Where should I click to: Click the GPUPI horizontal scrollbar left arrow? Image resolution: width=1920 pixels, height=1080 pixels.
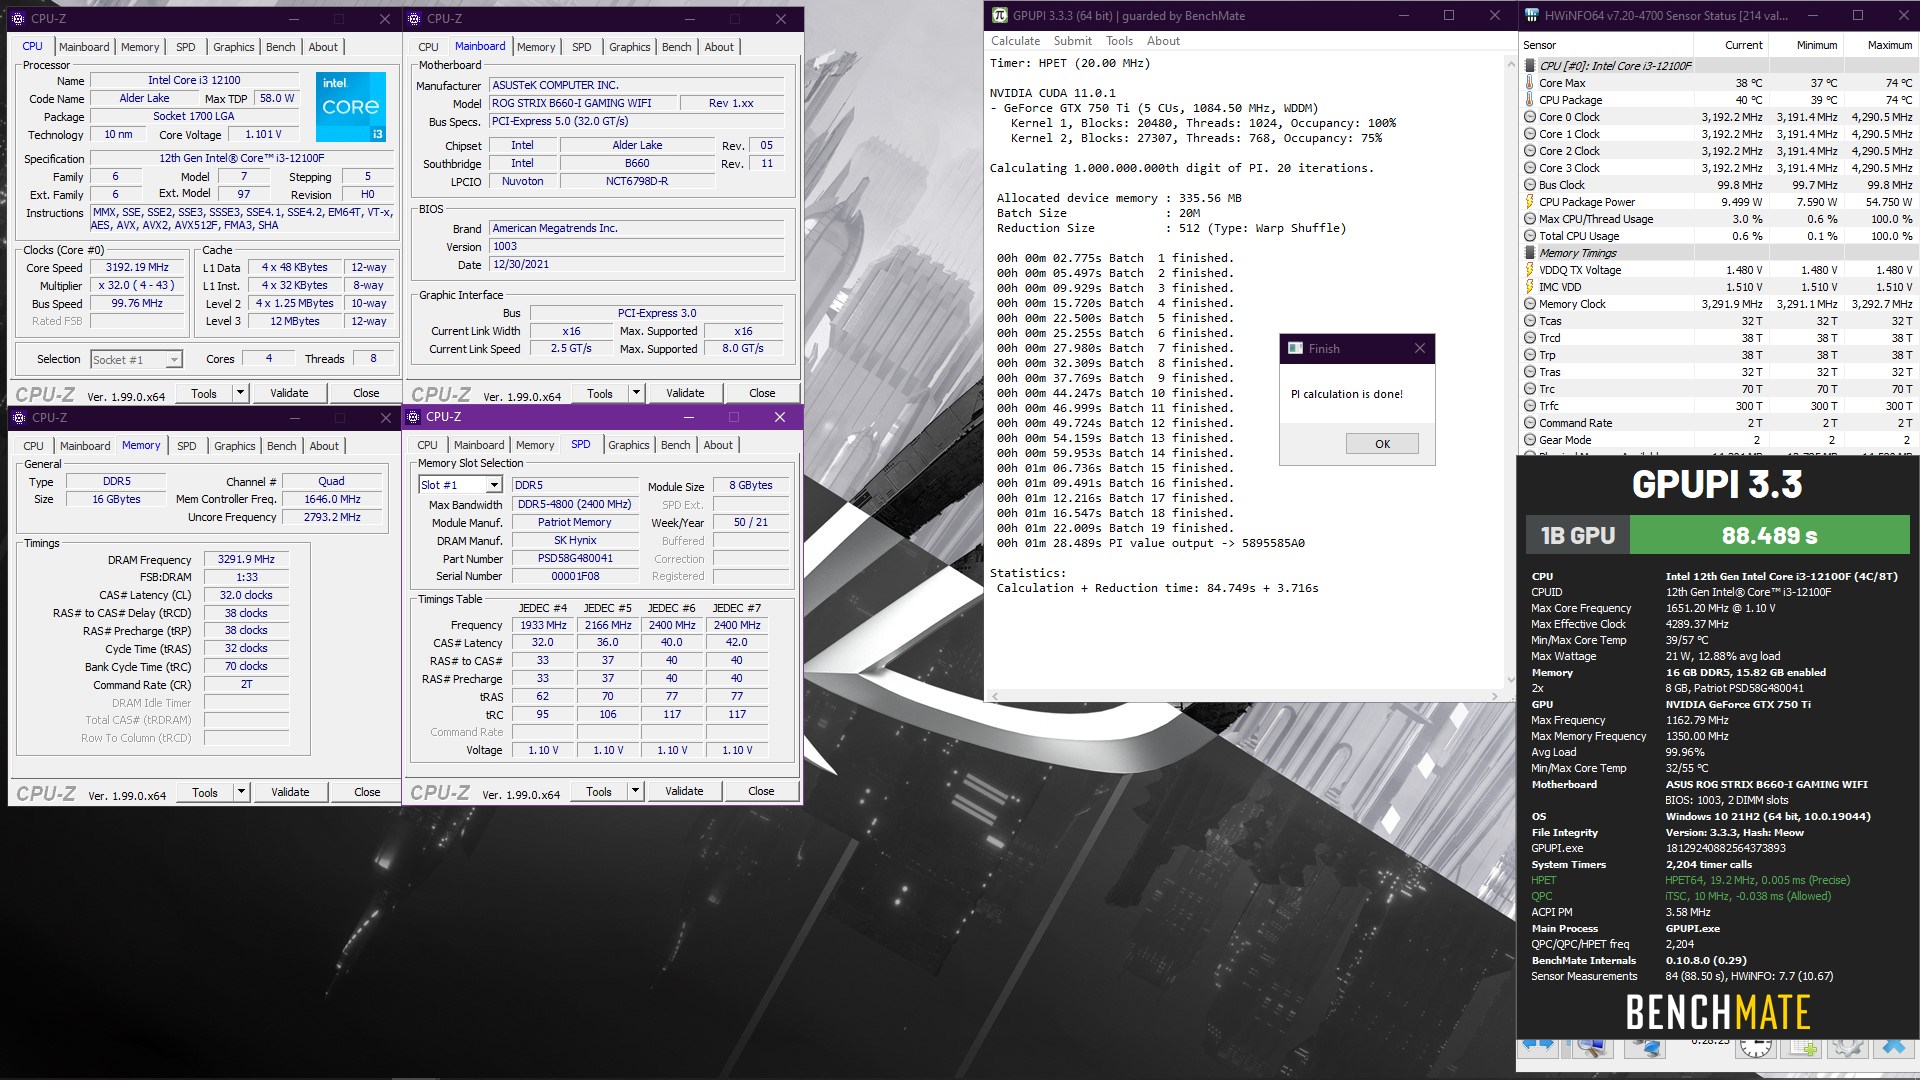coord(993,696)
